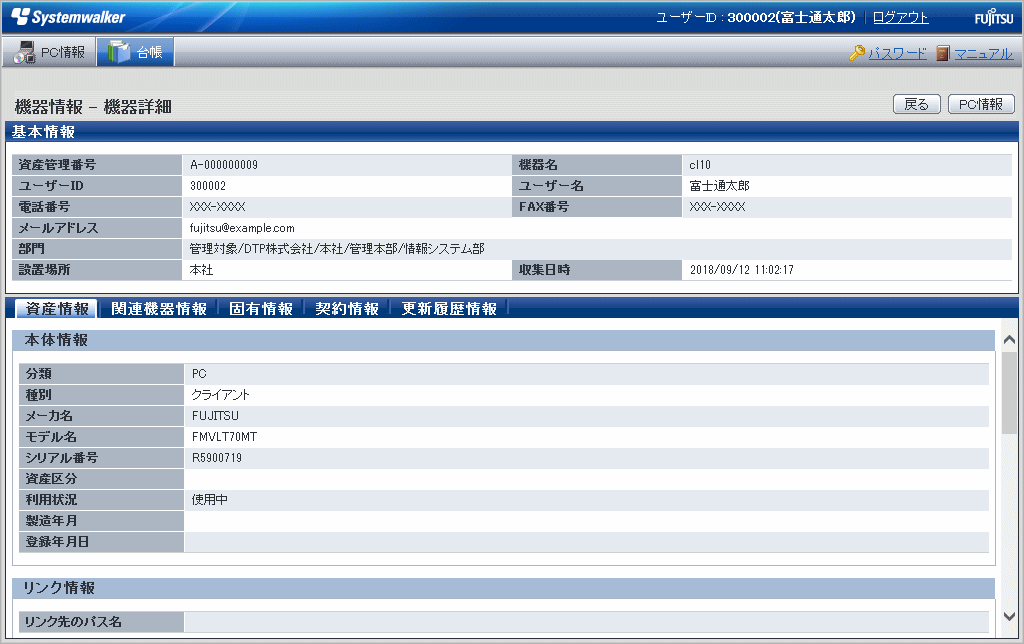
Task: Click the Systemwalker logo
Action: point(68,17)
